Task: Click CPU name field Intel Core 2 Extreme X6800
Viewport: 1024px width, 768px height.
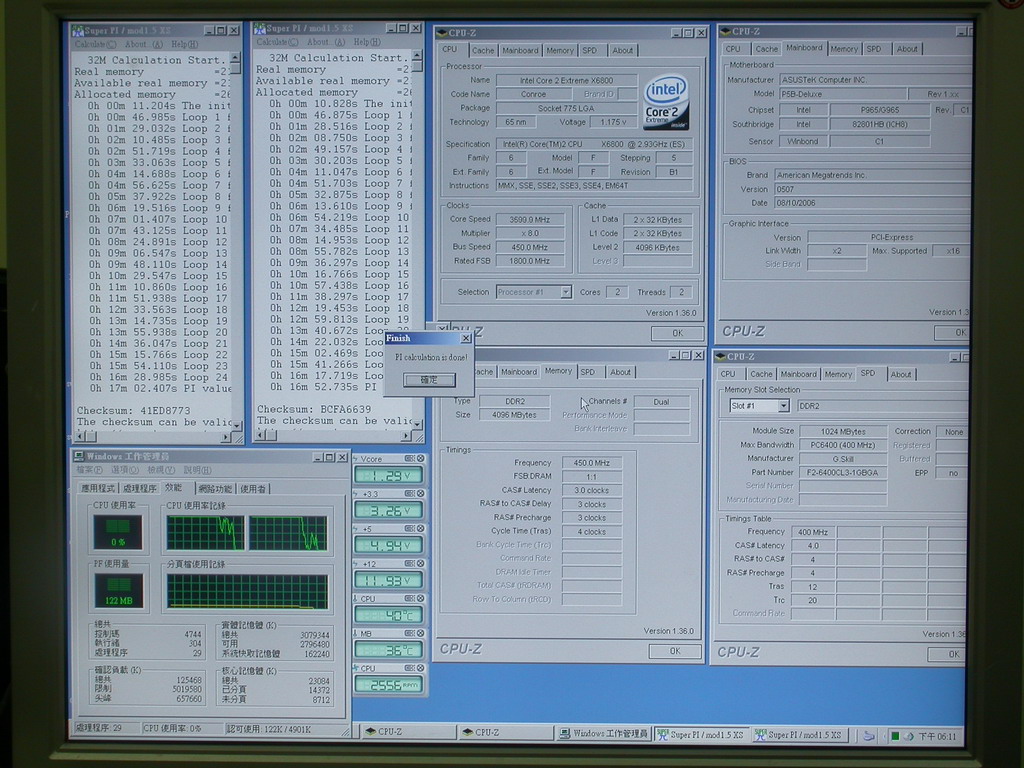Action: [x=566, y=80]
